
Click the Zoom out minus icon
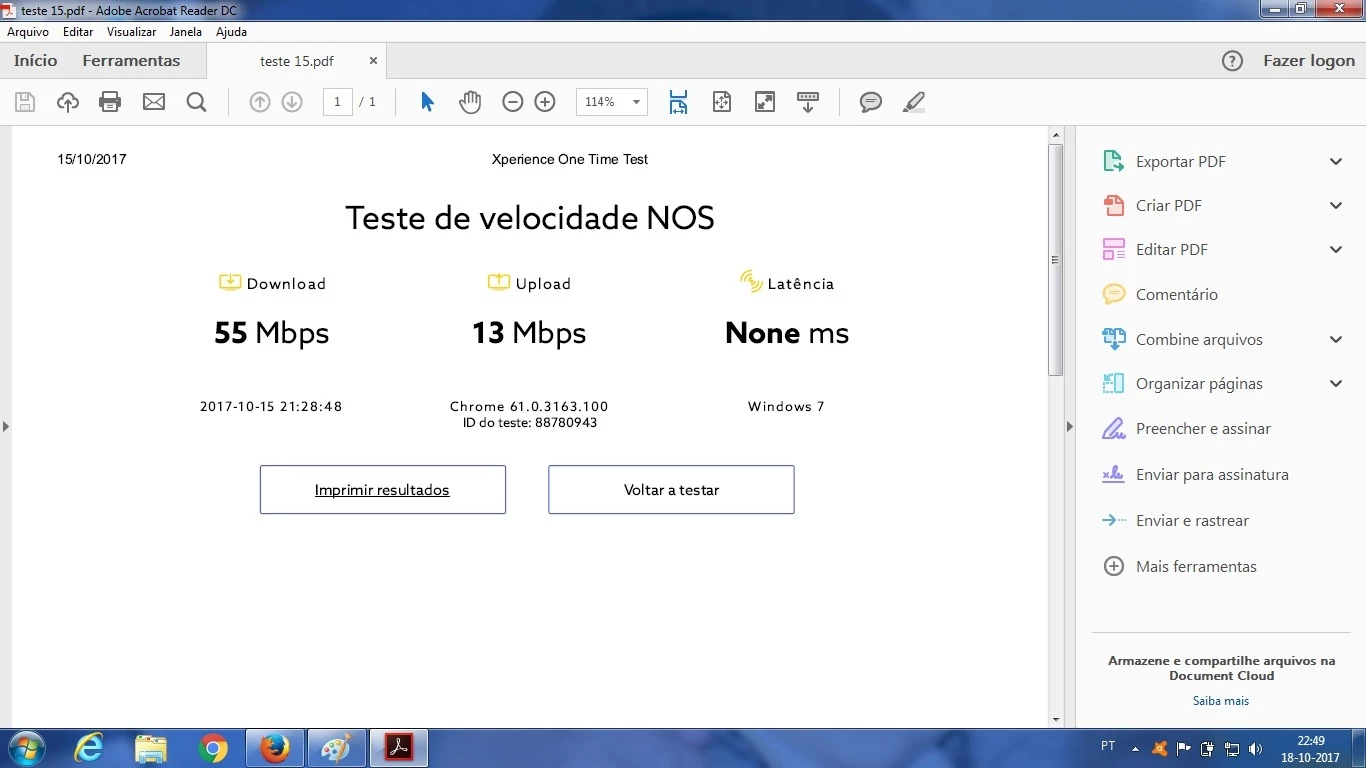(x=513, y=102)
